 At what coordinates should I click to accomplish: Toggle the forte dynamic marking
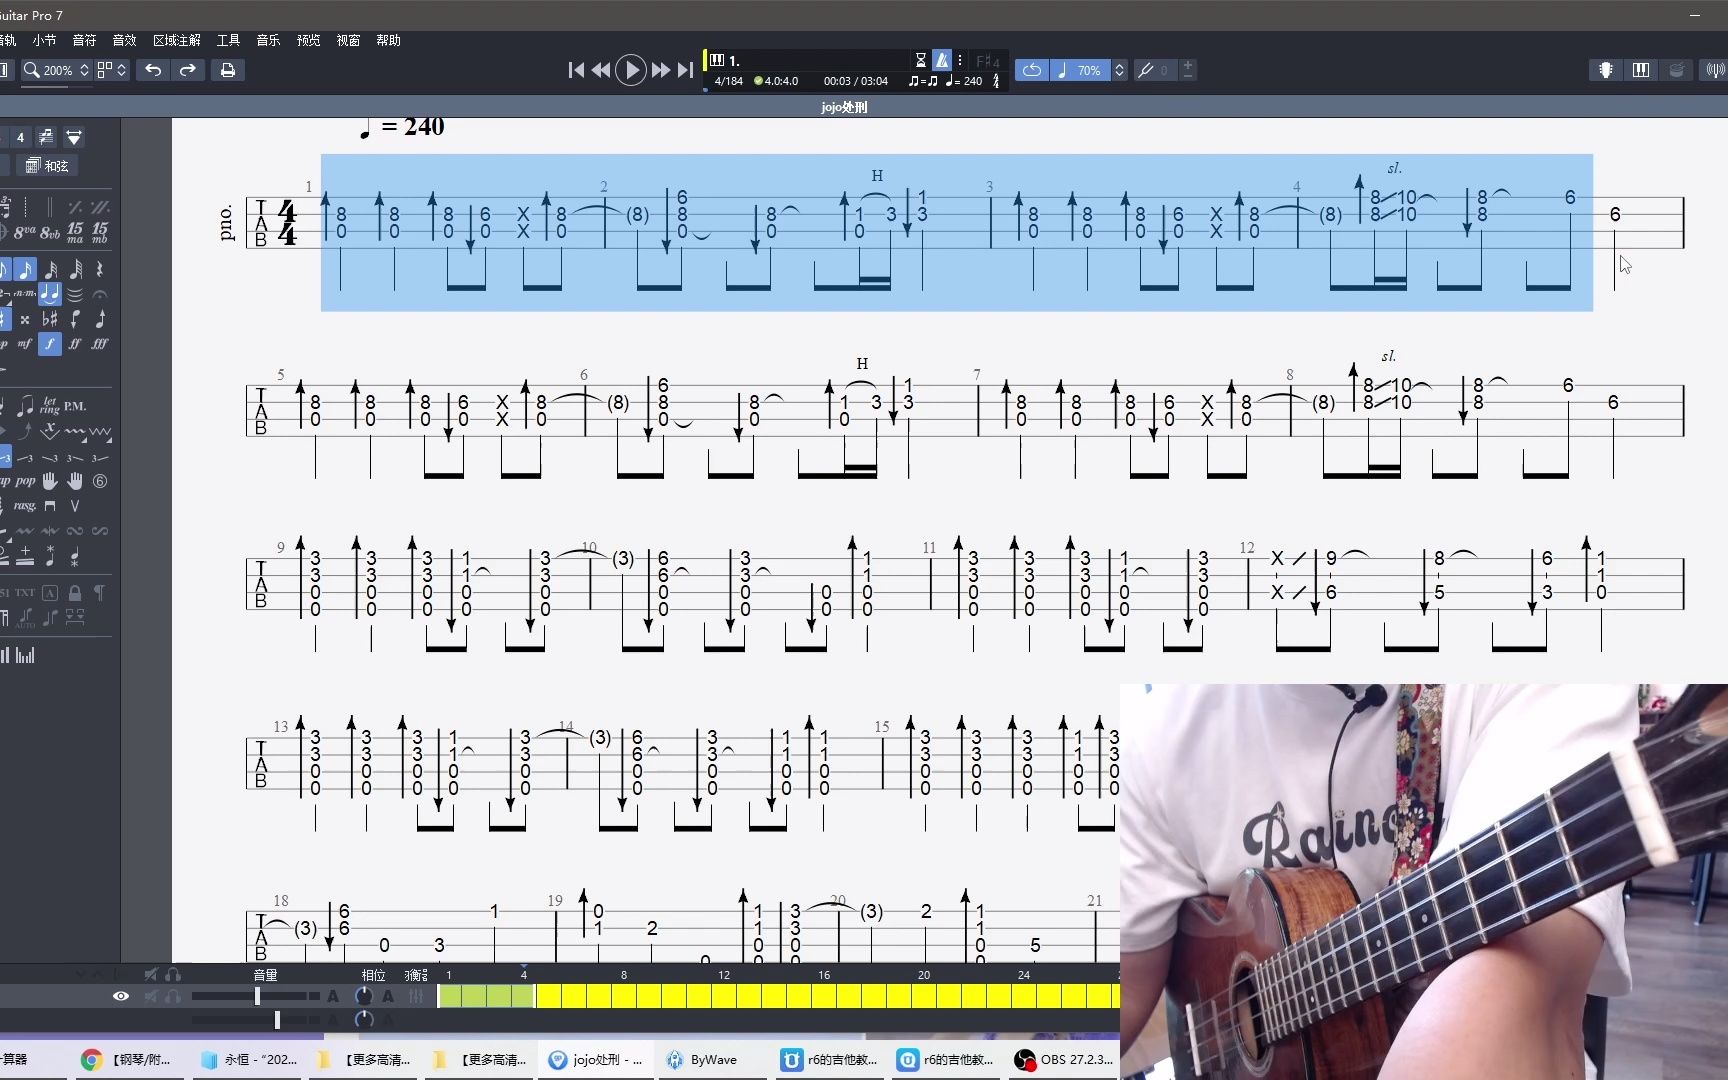pos(50,343)
